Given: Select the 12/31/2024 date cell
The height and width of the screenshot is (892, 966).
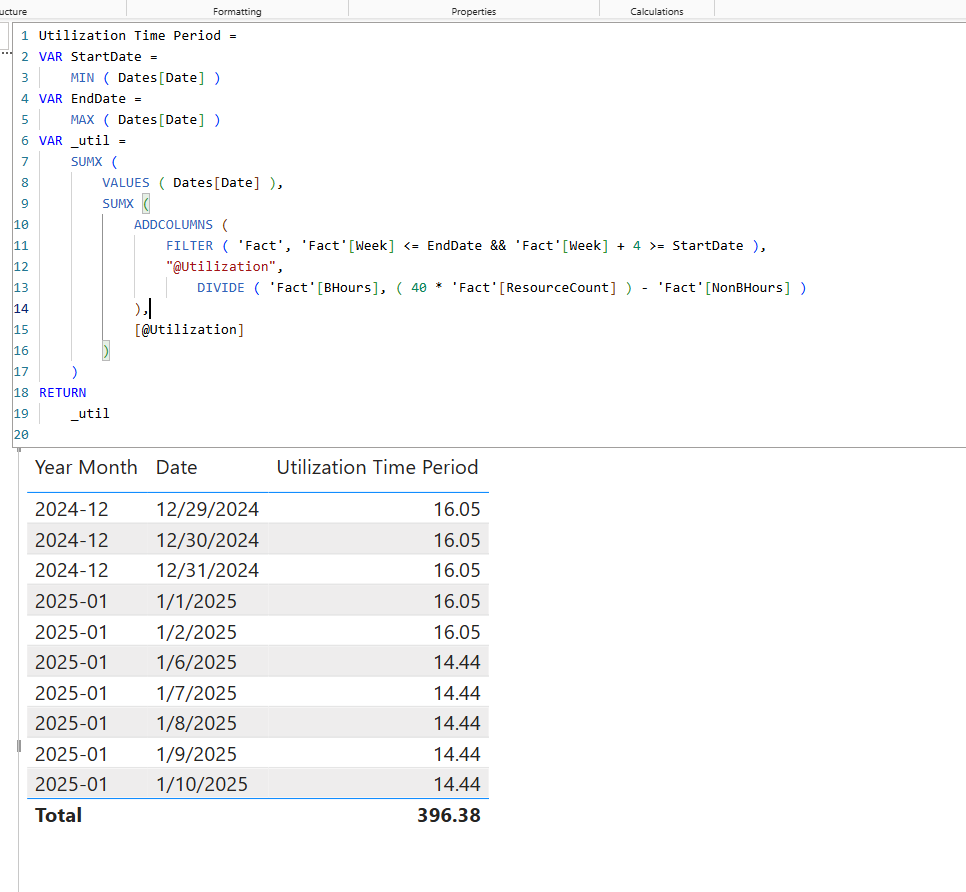Looking at the screenshot, I should point(208,570).
